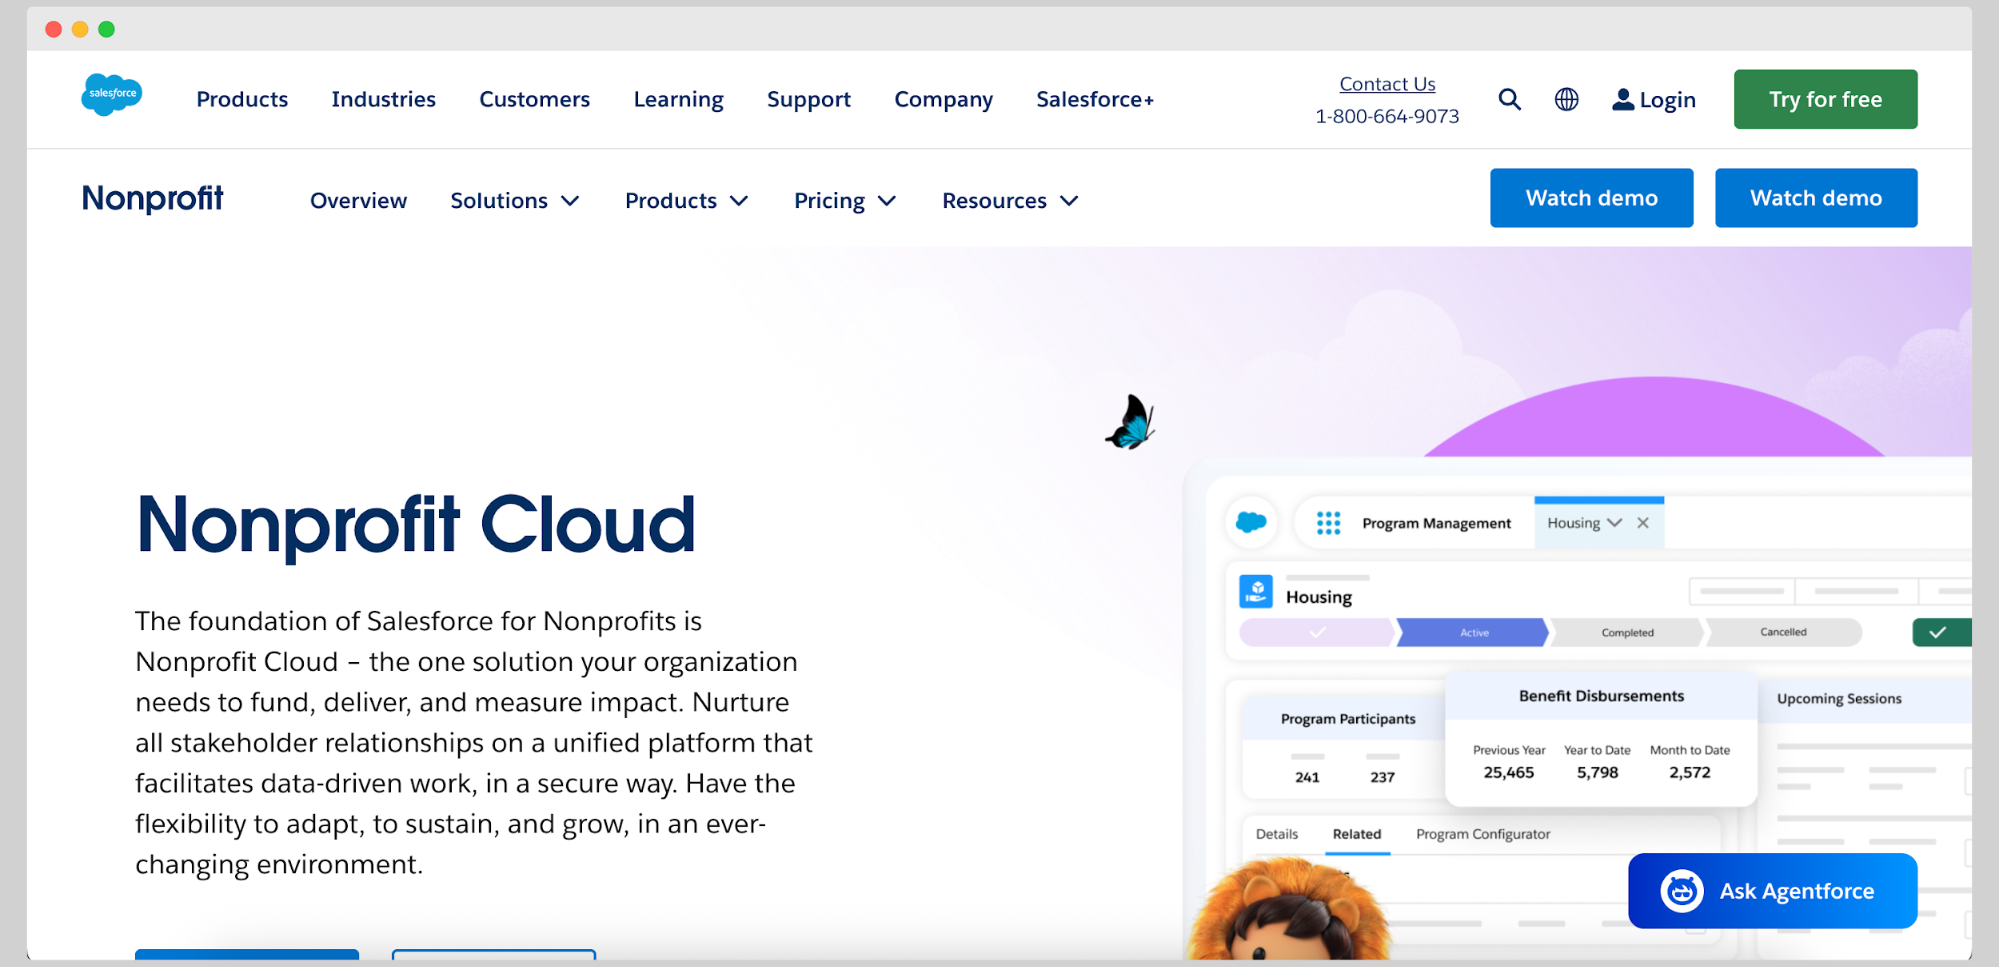This screenshot has width=1999, height=967.
Task: Click the first Watch demo button
Action: pos(1591,198)
